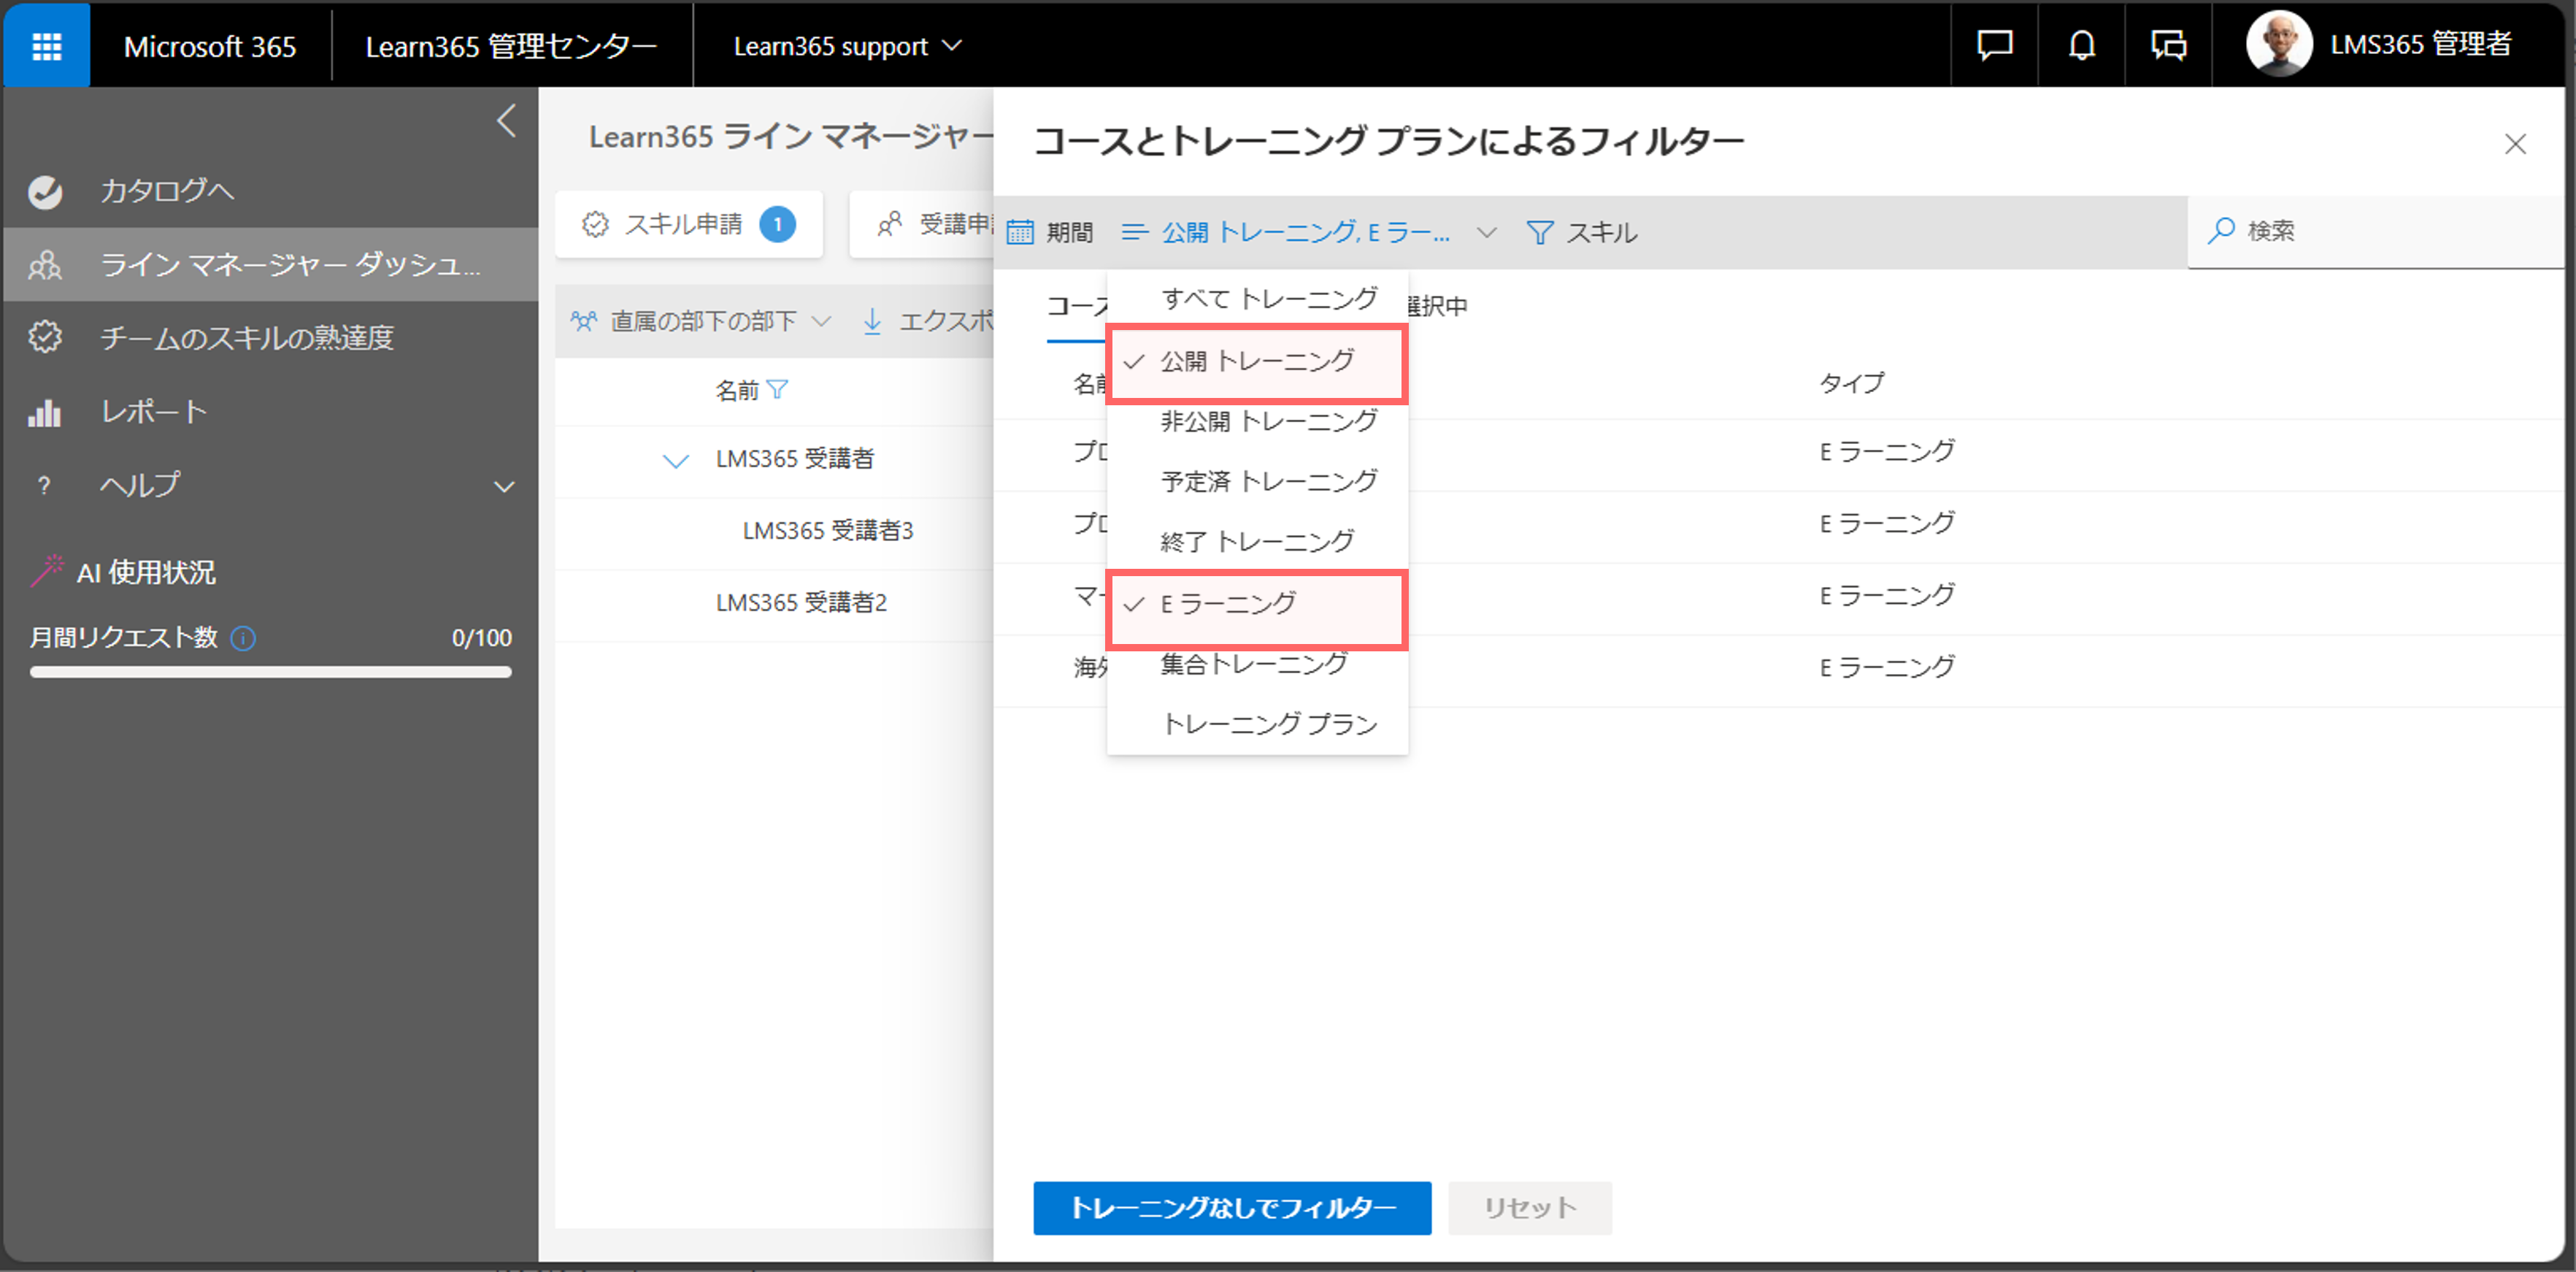Click the info icon beside 月間リクエスト数
The image size is (2576, 1272).
(x=243, y=638)
